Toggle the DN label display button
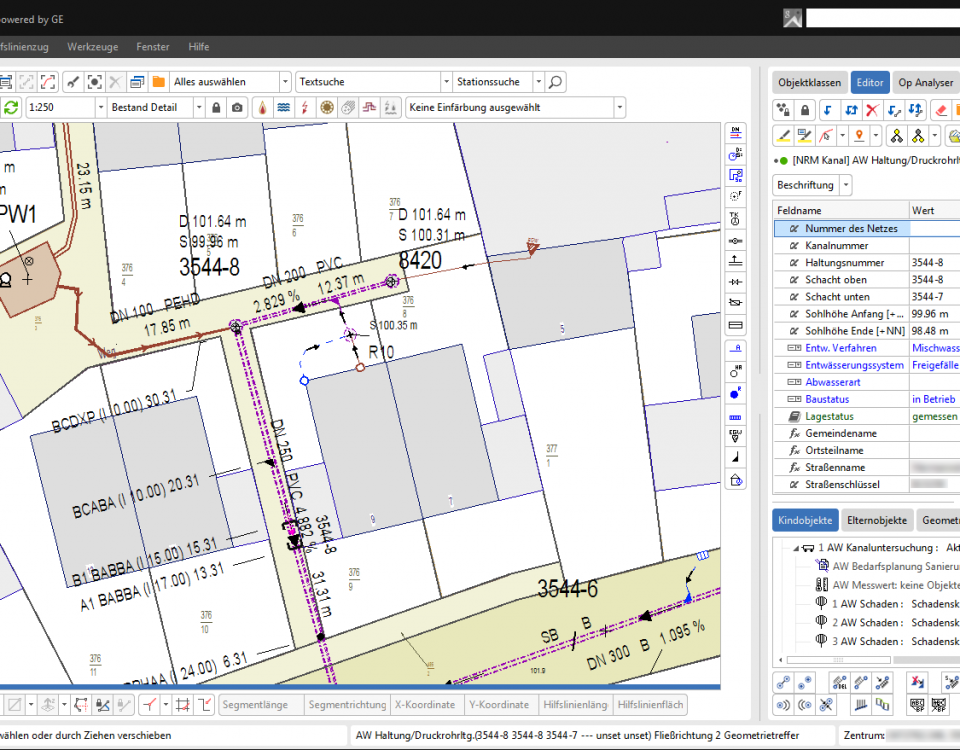 coord(736,132)
